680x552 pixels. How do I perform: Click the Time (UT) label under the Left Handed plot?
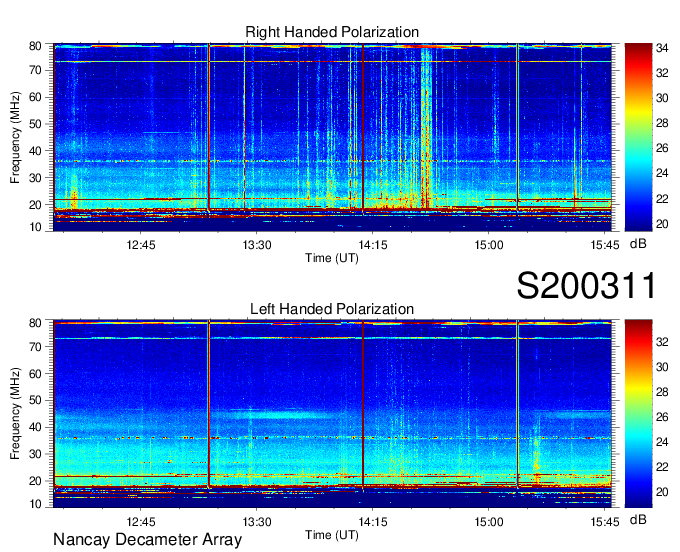(x=332, y=535)
